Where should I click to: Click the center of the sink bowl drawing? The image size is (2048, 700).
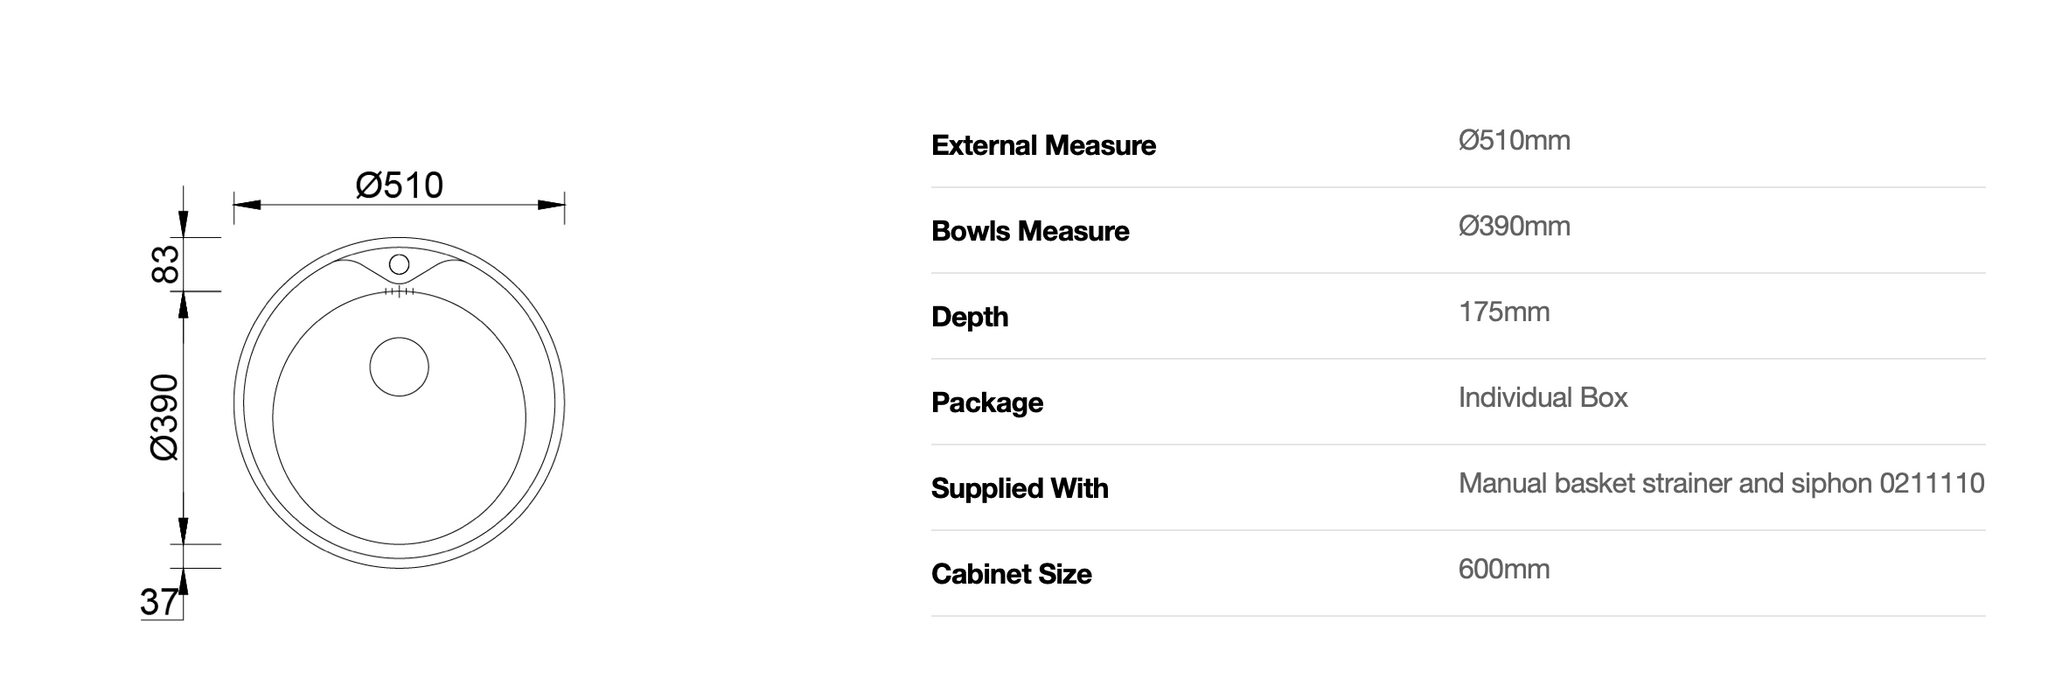click(x=399, y=418)
